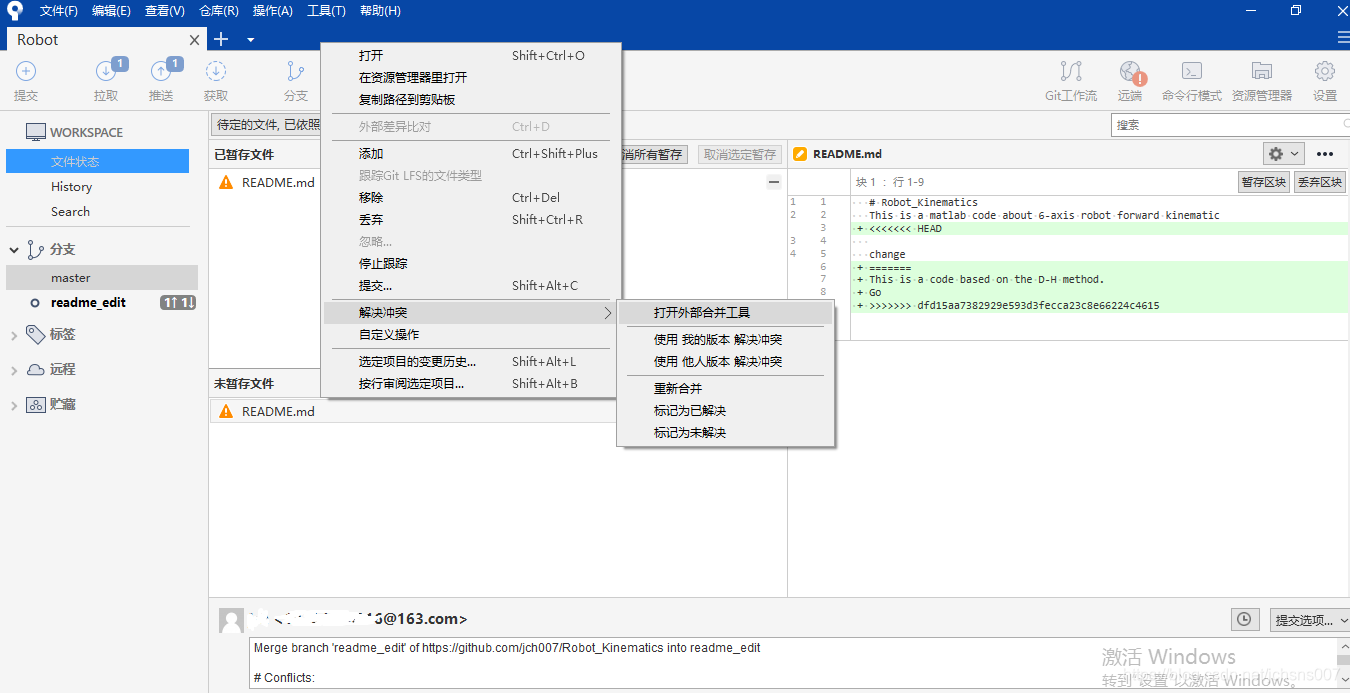Open the Git工作流 toolbar icon
The height and width of the screenshot is (693, 1350).
tap(1071, 71)
